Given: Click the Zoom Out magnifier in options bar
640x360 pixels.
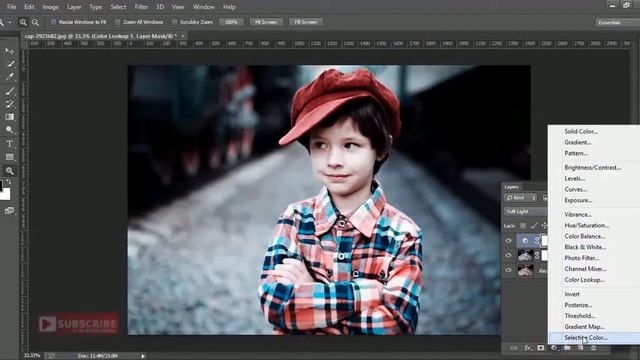Looking at the screenshot, I should (36, 22).
